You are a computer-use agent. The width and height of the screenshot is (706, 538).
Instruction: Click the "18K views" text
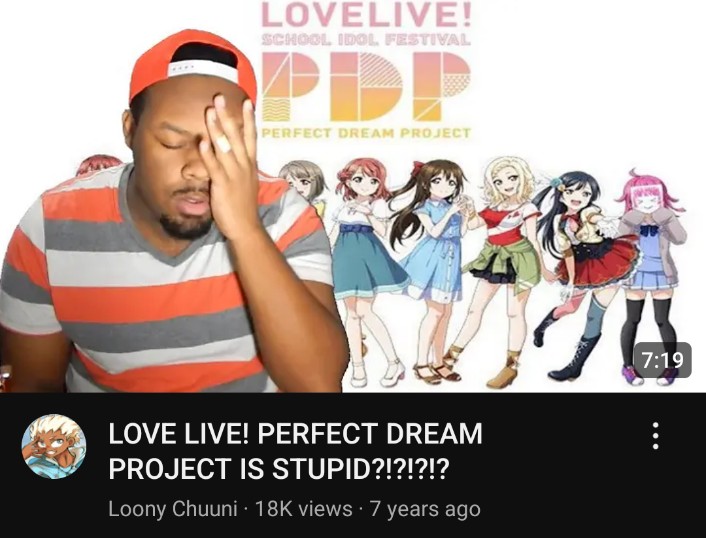pos(304,509)
